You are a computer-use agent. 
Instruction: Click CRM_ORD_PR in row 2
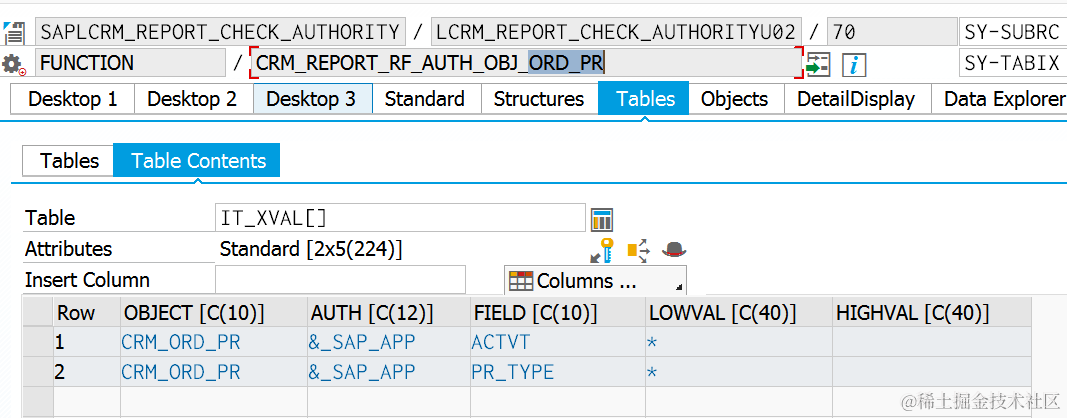[x=214, y=372]
